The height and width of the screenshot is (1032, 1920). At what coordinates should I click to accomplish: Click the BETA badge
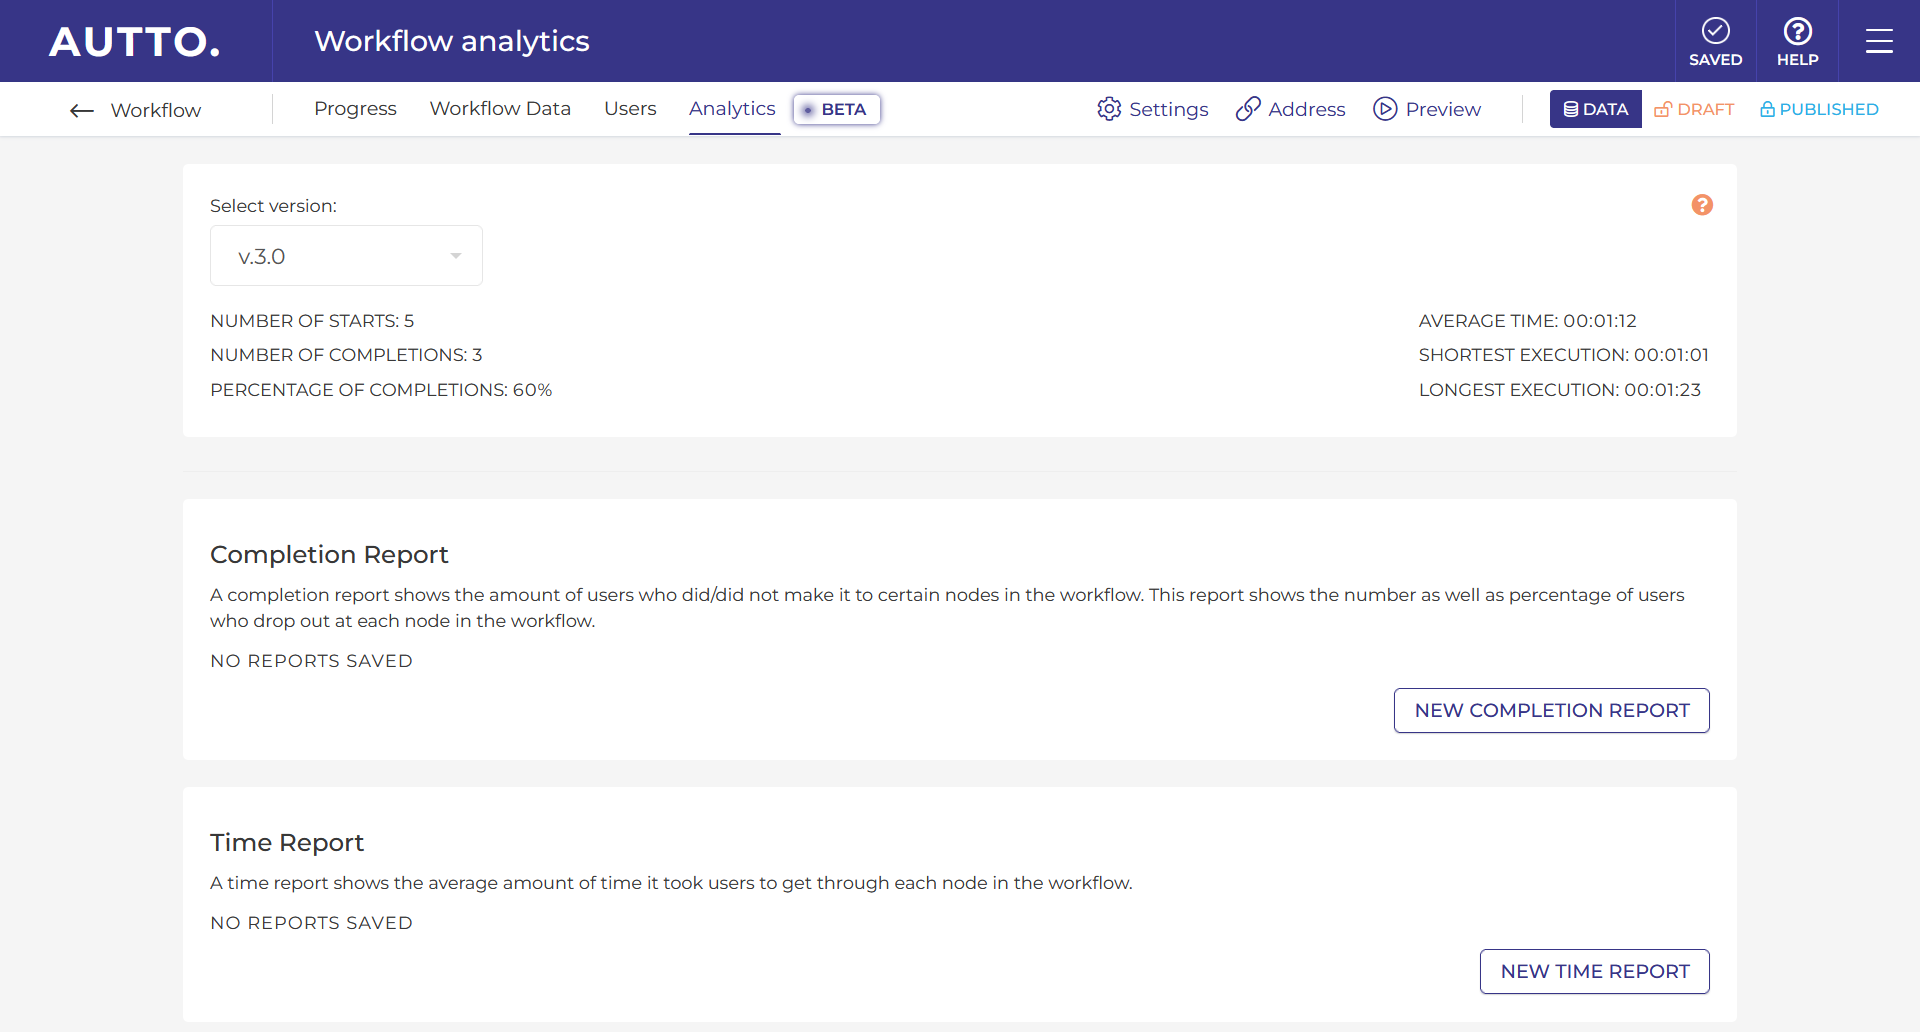(836, 109)
